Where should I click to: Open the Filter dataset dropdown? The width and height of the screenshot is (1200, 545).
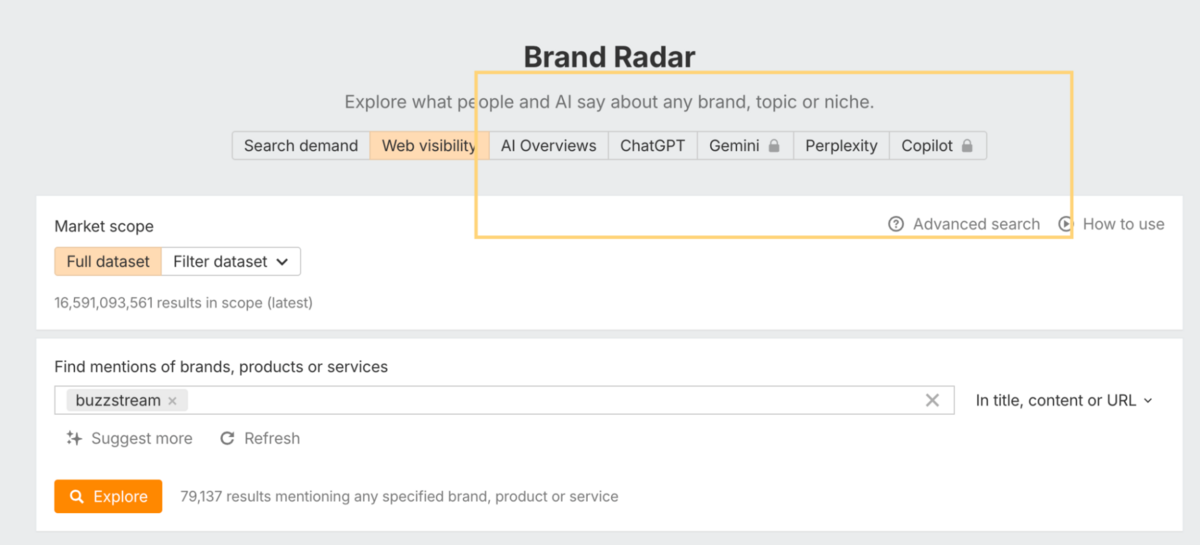(x=231, y=262)
